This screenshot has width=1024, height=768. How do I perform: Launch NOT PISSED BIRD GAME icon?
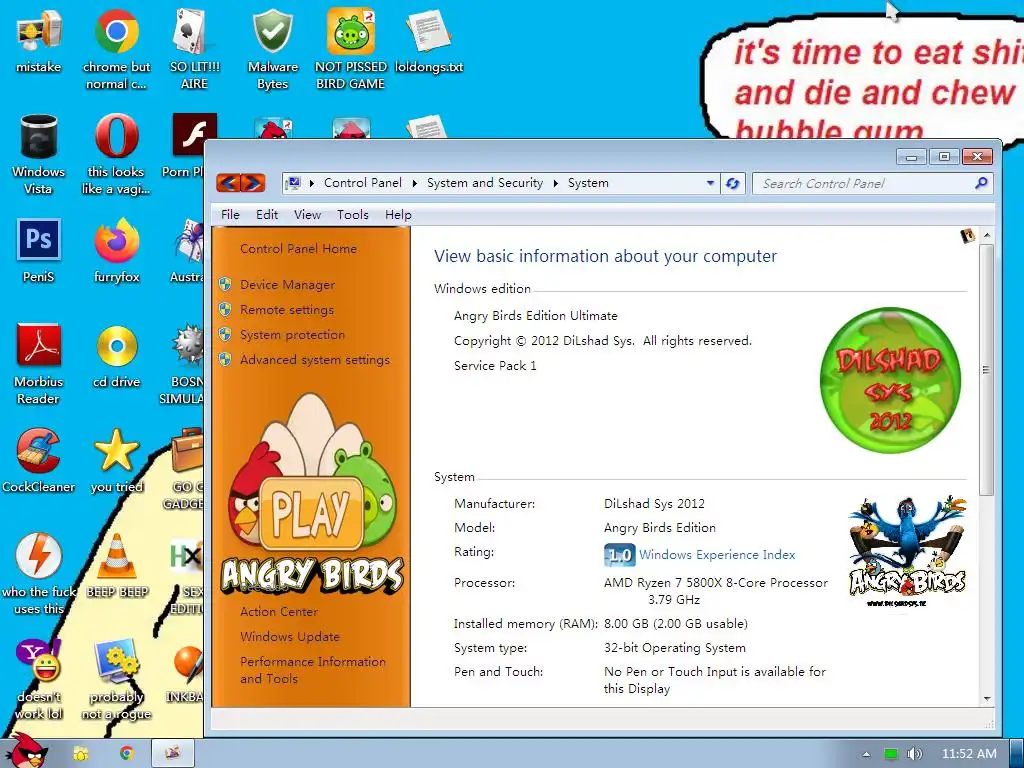click(x=351, y=50)
